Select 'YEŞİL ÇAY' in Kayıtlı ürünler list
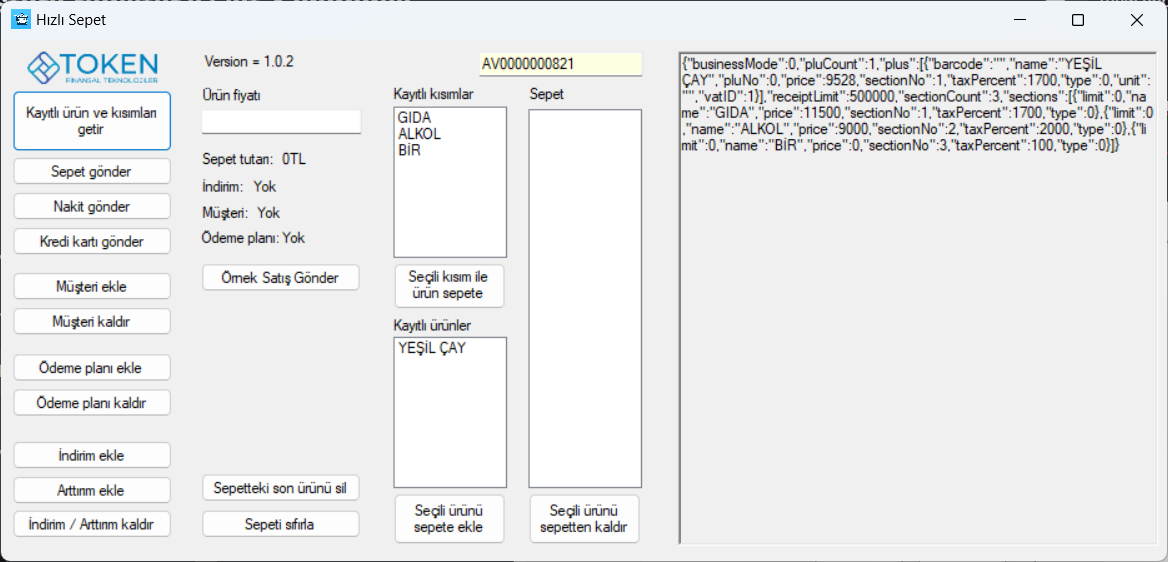This screenshot has height=562, width=1168. [x=432, y=349]
